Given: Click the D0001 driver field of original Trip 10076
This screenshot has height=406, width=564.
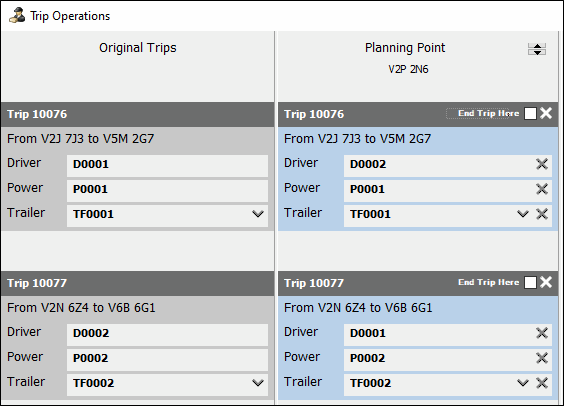Looking at the screenshot, I should tap(167, 165).
